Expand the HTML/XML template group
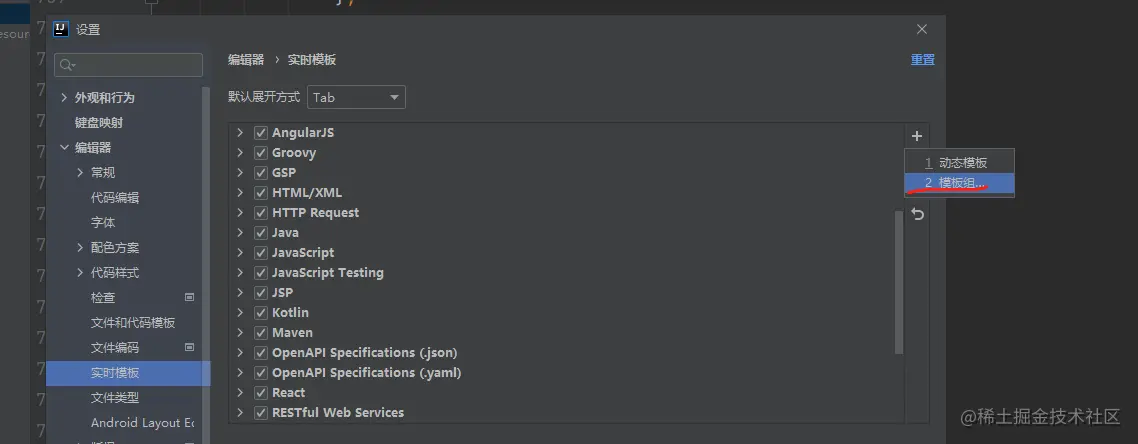 [240, 193]
